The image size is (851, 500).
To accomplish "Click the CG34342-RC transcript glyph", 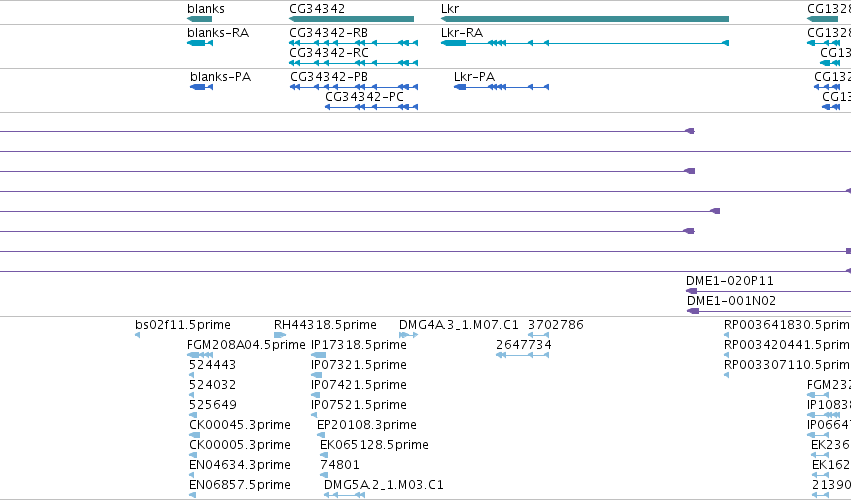I will pos(353,63).
